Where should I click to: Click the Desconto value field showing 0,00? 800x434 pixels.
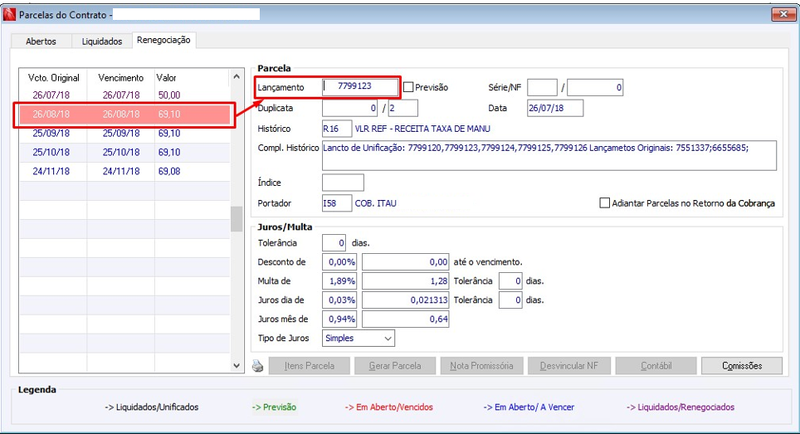406,262
